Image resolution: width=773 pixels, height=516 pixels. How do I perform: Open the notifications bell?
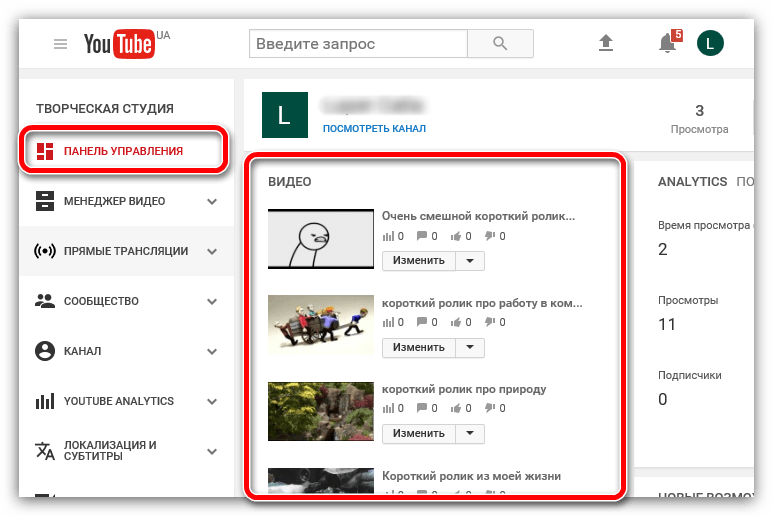click(x=668, y=43)
